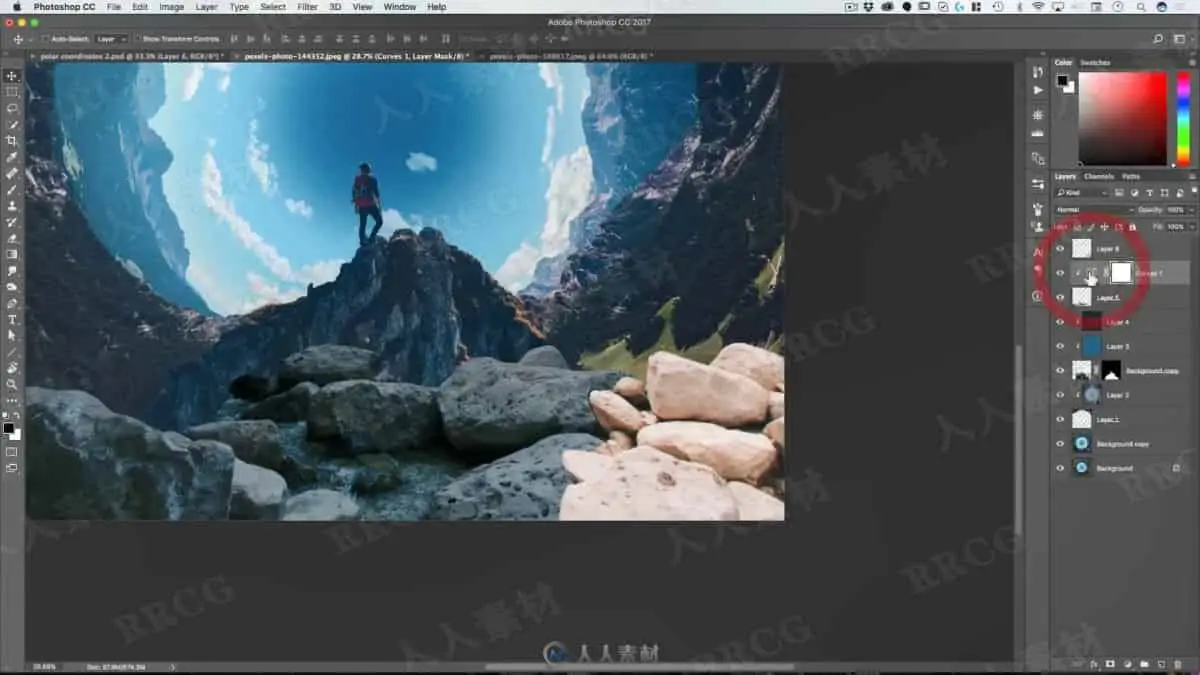Open the Window menu
Image resolution: width=1200 pixels, height=675 pixels.
coord(399,7)
